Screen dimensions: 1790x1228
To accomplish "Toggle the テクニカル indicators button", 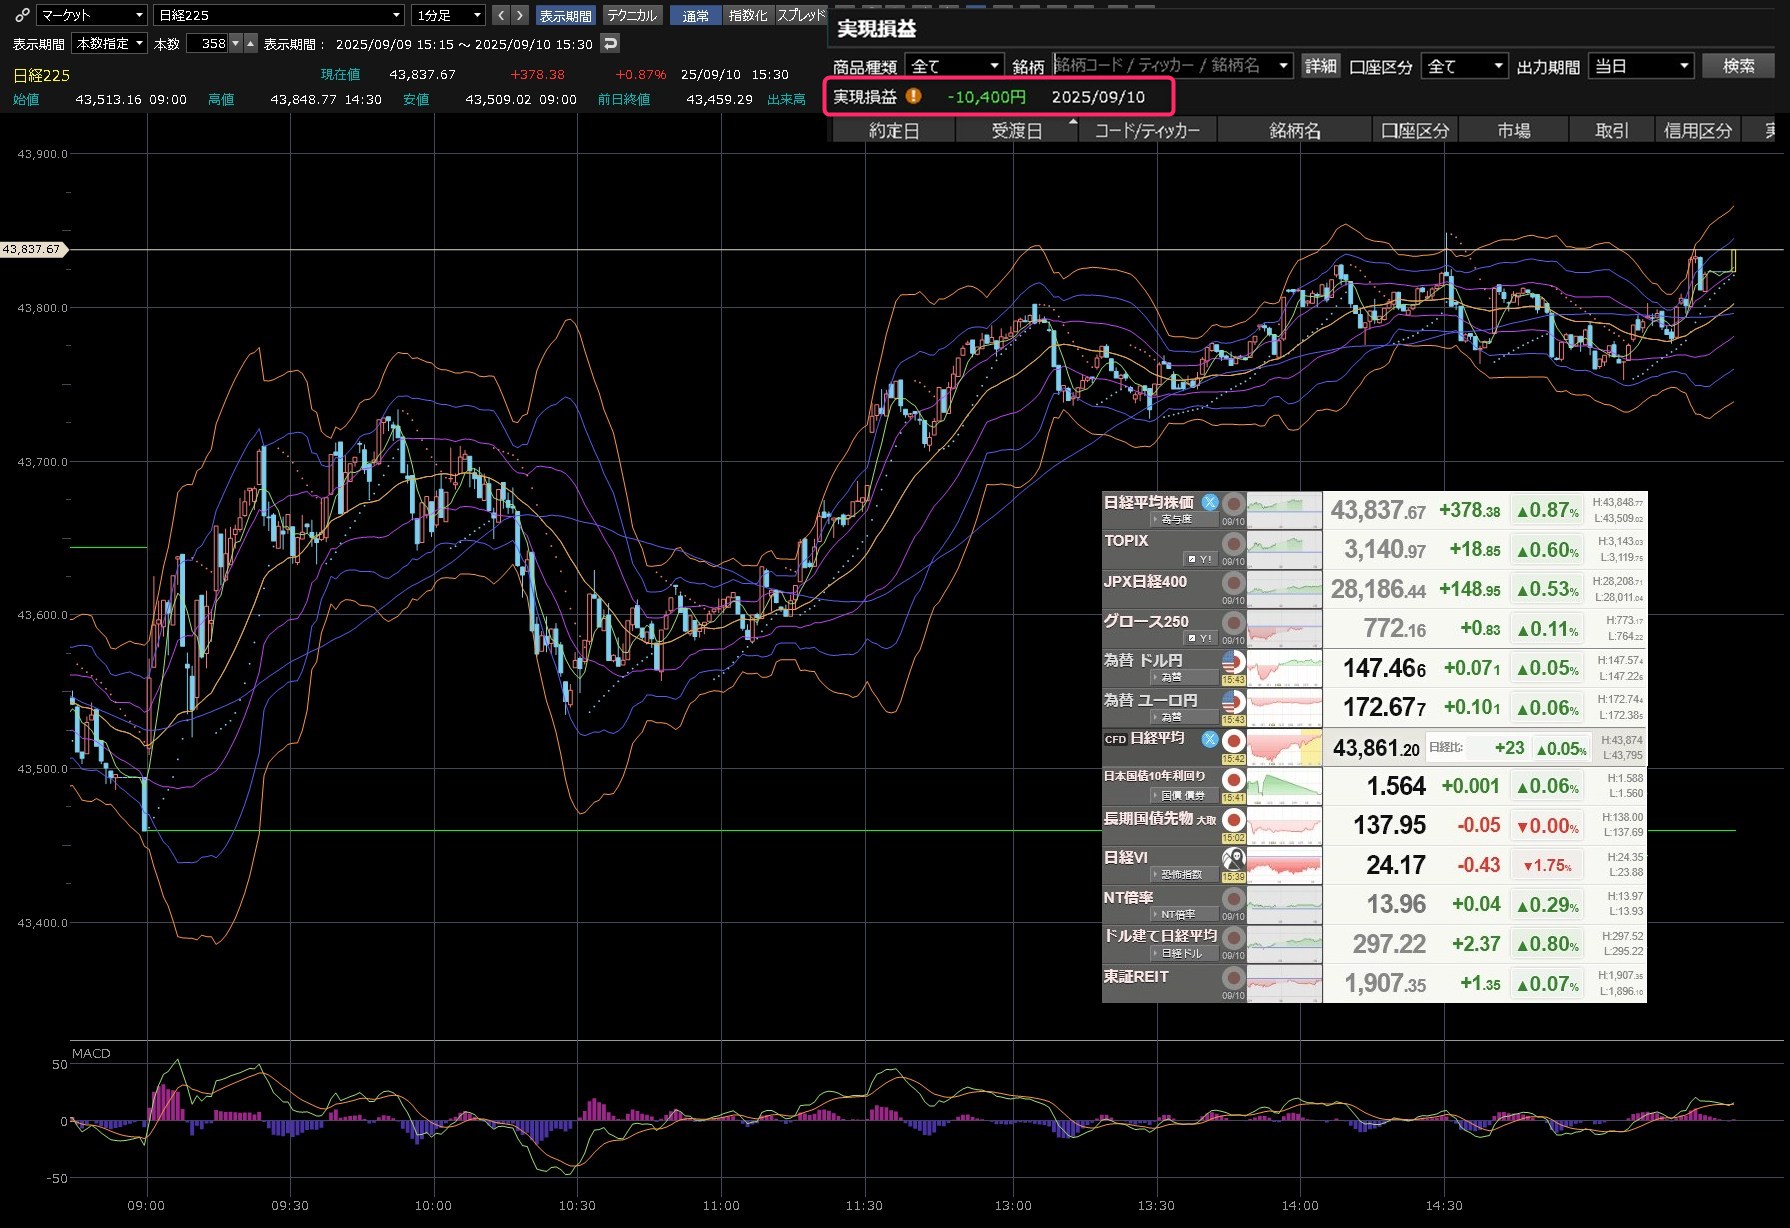I will click(632, 15).
